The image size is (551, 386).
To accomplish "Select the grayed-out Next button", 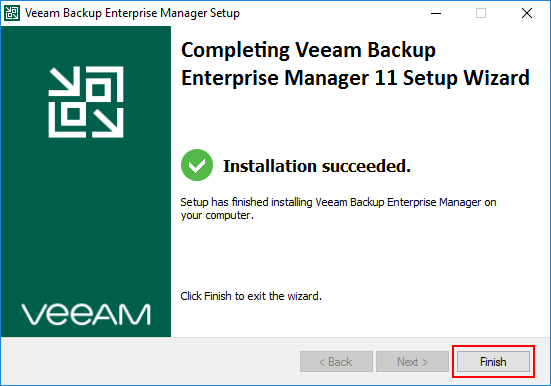I will [x=412, y=361].
